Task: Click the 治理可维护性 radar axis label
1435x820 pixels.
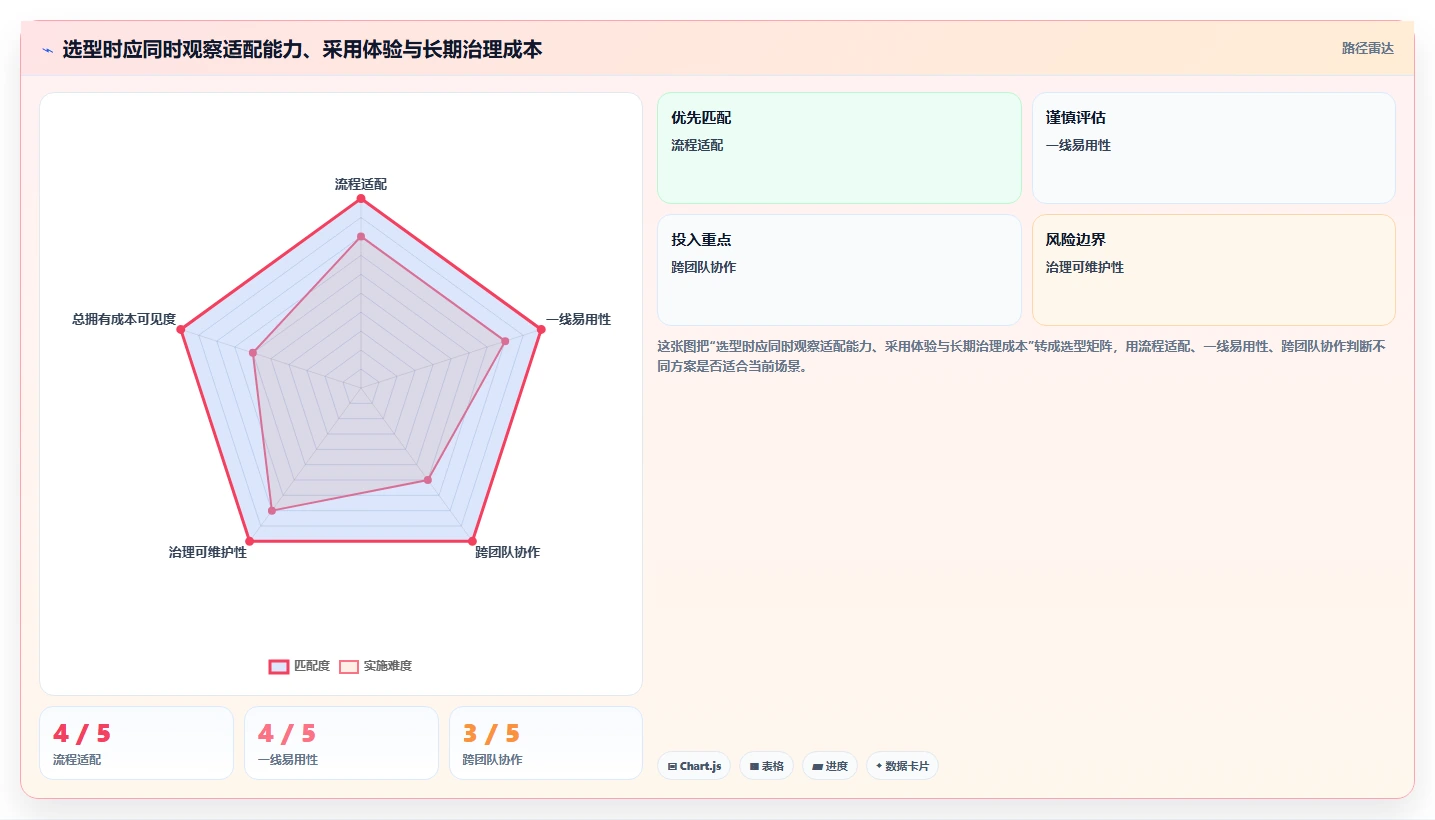Action: click(x=208, y=552)
